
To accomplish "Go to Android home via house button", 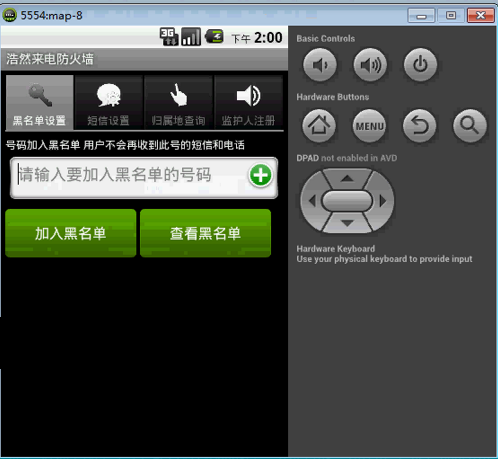I will point(319,126).
